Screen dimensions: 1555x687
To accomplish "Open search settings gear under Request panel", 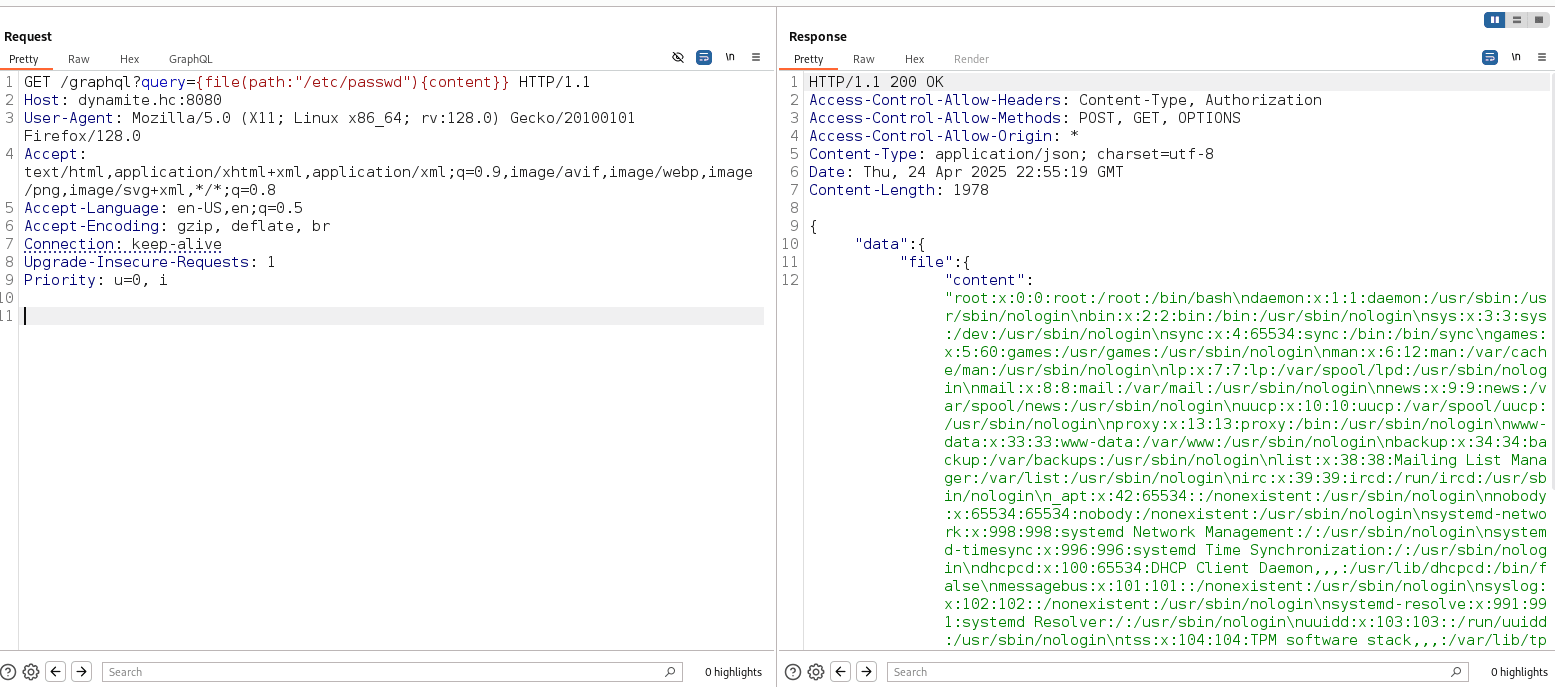I will [31, 672].
